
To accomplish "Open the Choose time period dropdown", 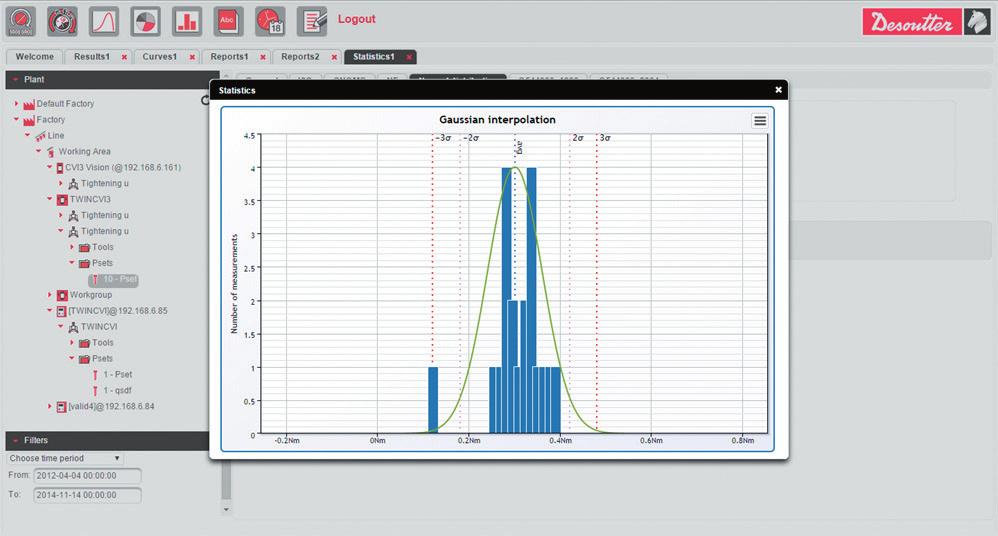I will click(65, 458).
